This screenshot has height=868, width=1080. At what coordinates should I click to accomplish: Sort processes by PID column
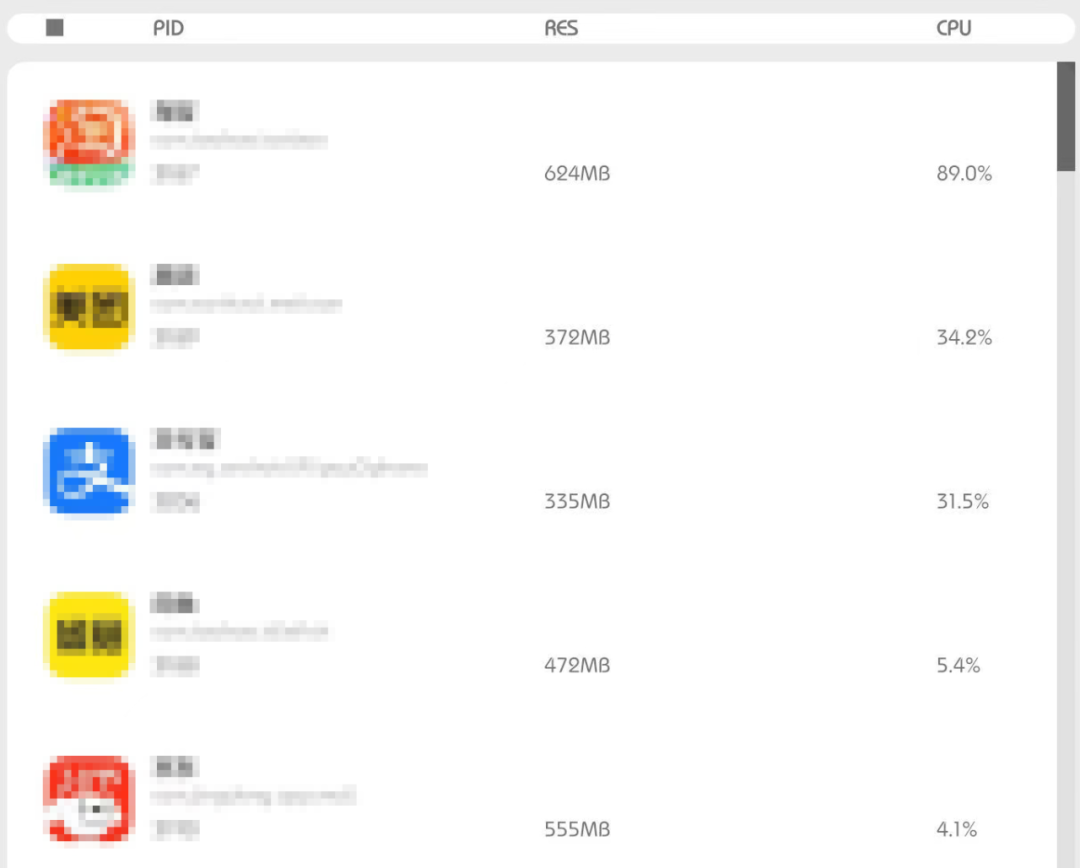pyautogui.click(x=168, y=28)
